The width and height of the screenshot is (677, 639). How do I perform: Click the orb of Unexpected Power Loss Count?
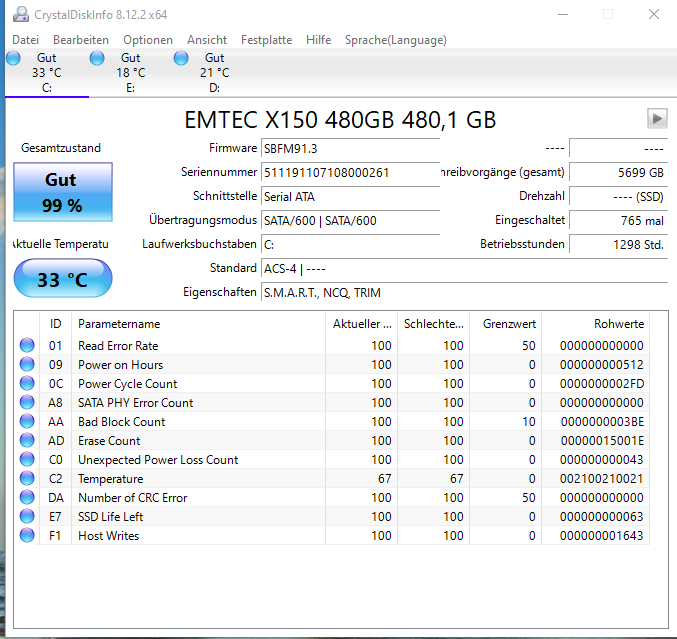tap(27, 459)
